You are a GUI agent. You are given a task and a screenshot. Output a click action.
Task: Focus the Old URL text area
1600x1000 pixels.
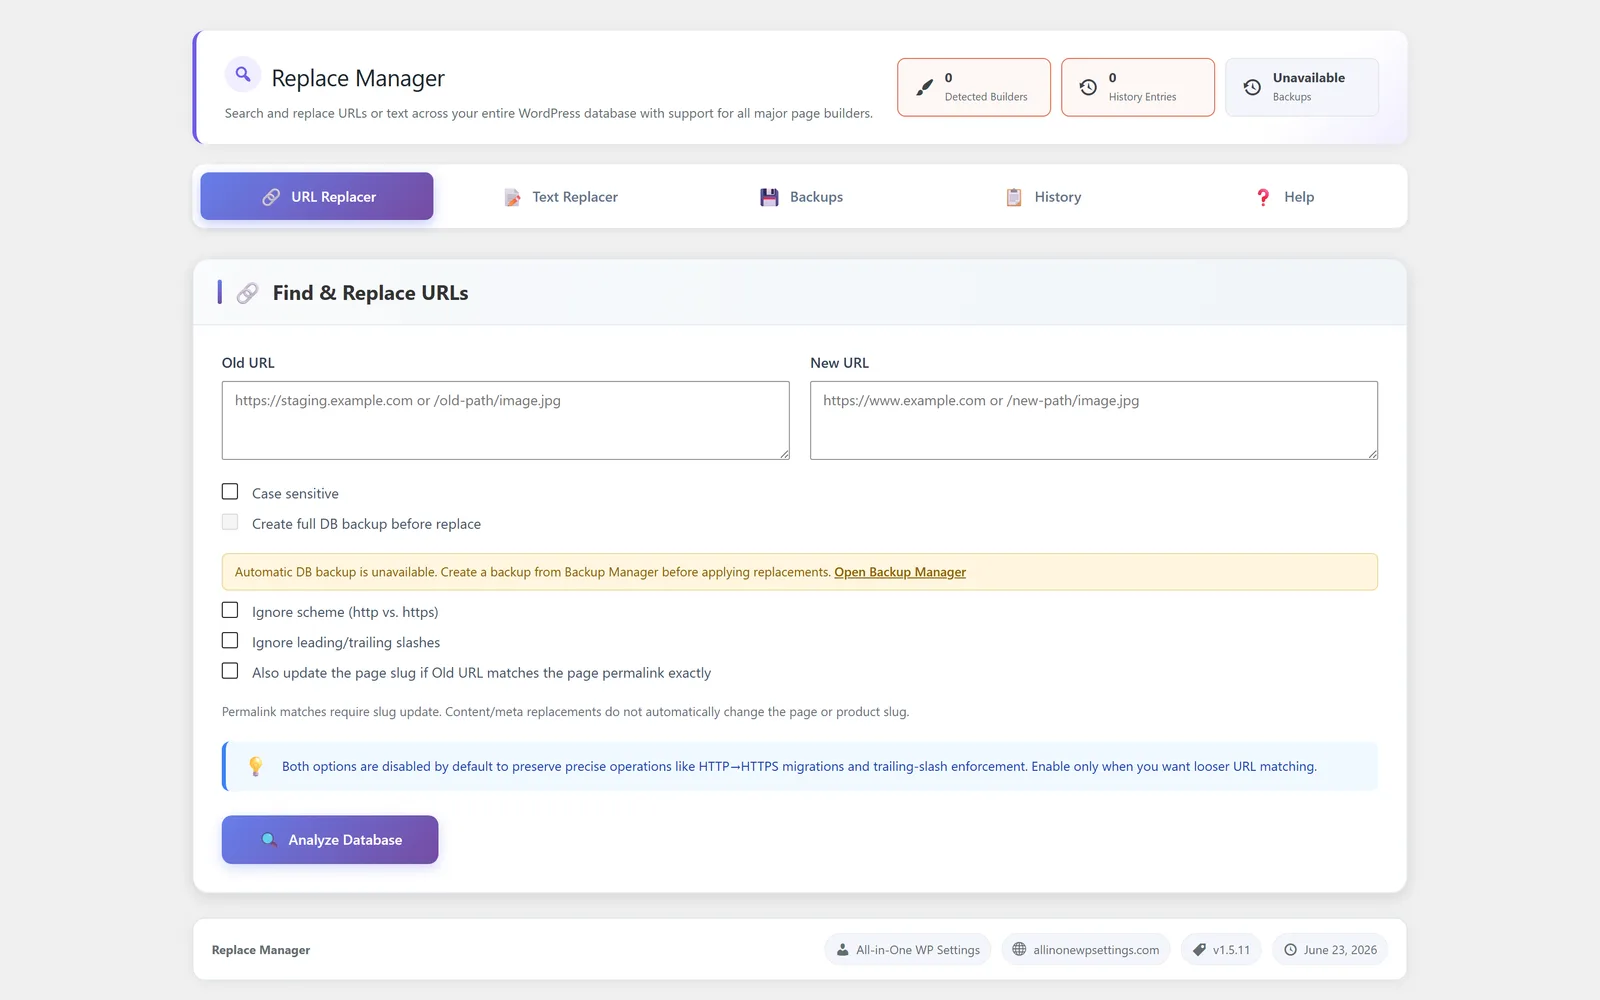(506, 420)
